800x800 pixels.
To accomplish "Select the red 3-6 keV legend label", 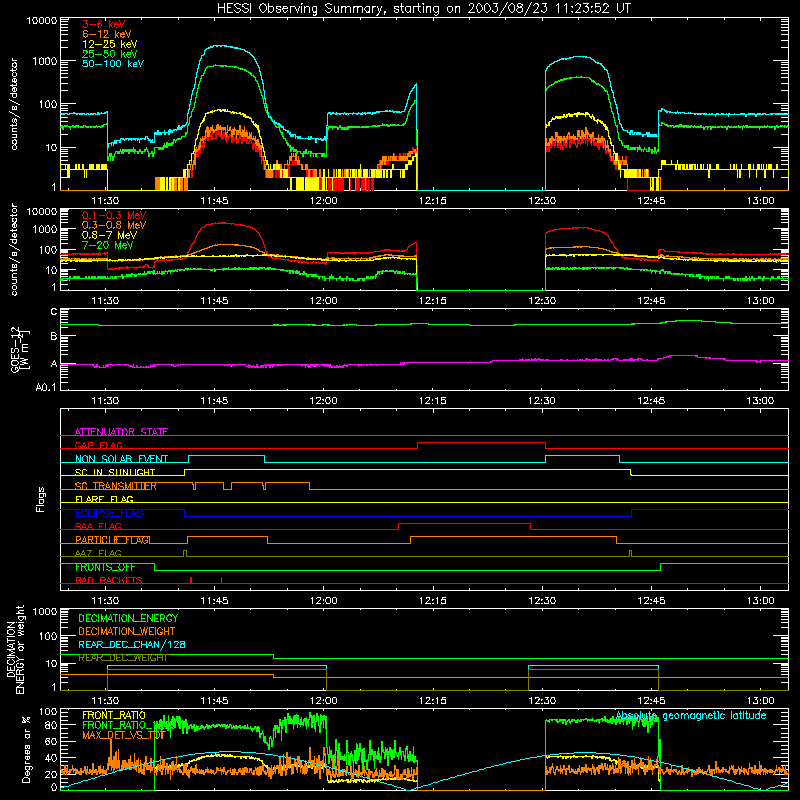I will point(104,24).
